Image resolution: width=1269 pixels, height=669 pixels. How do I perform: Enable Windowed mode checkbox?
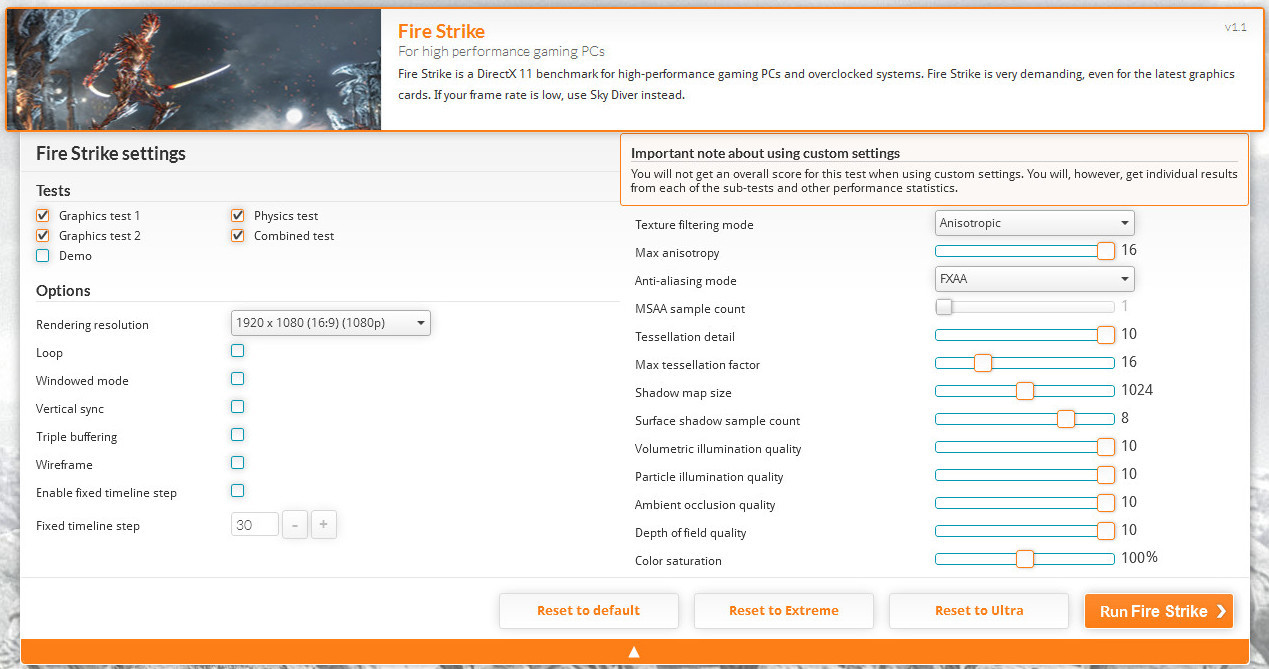click(238, 379)
